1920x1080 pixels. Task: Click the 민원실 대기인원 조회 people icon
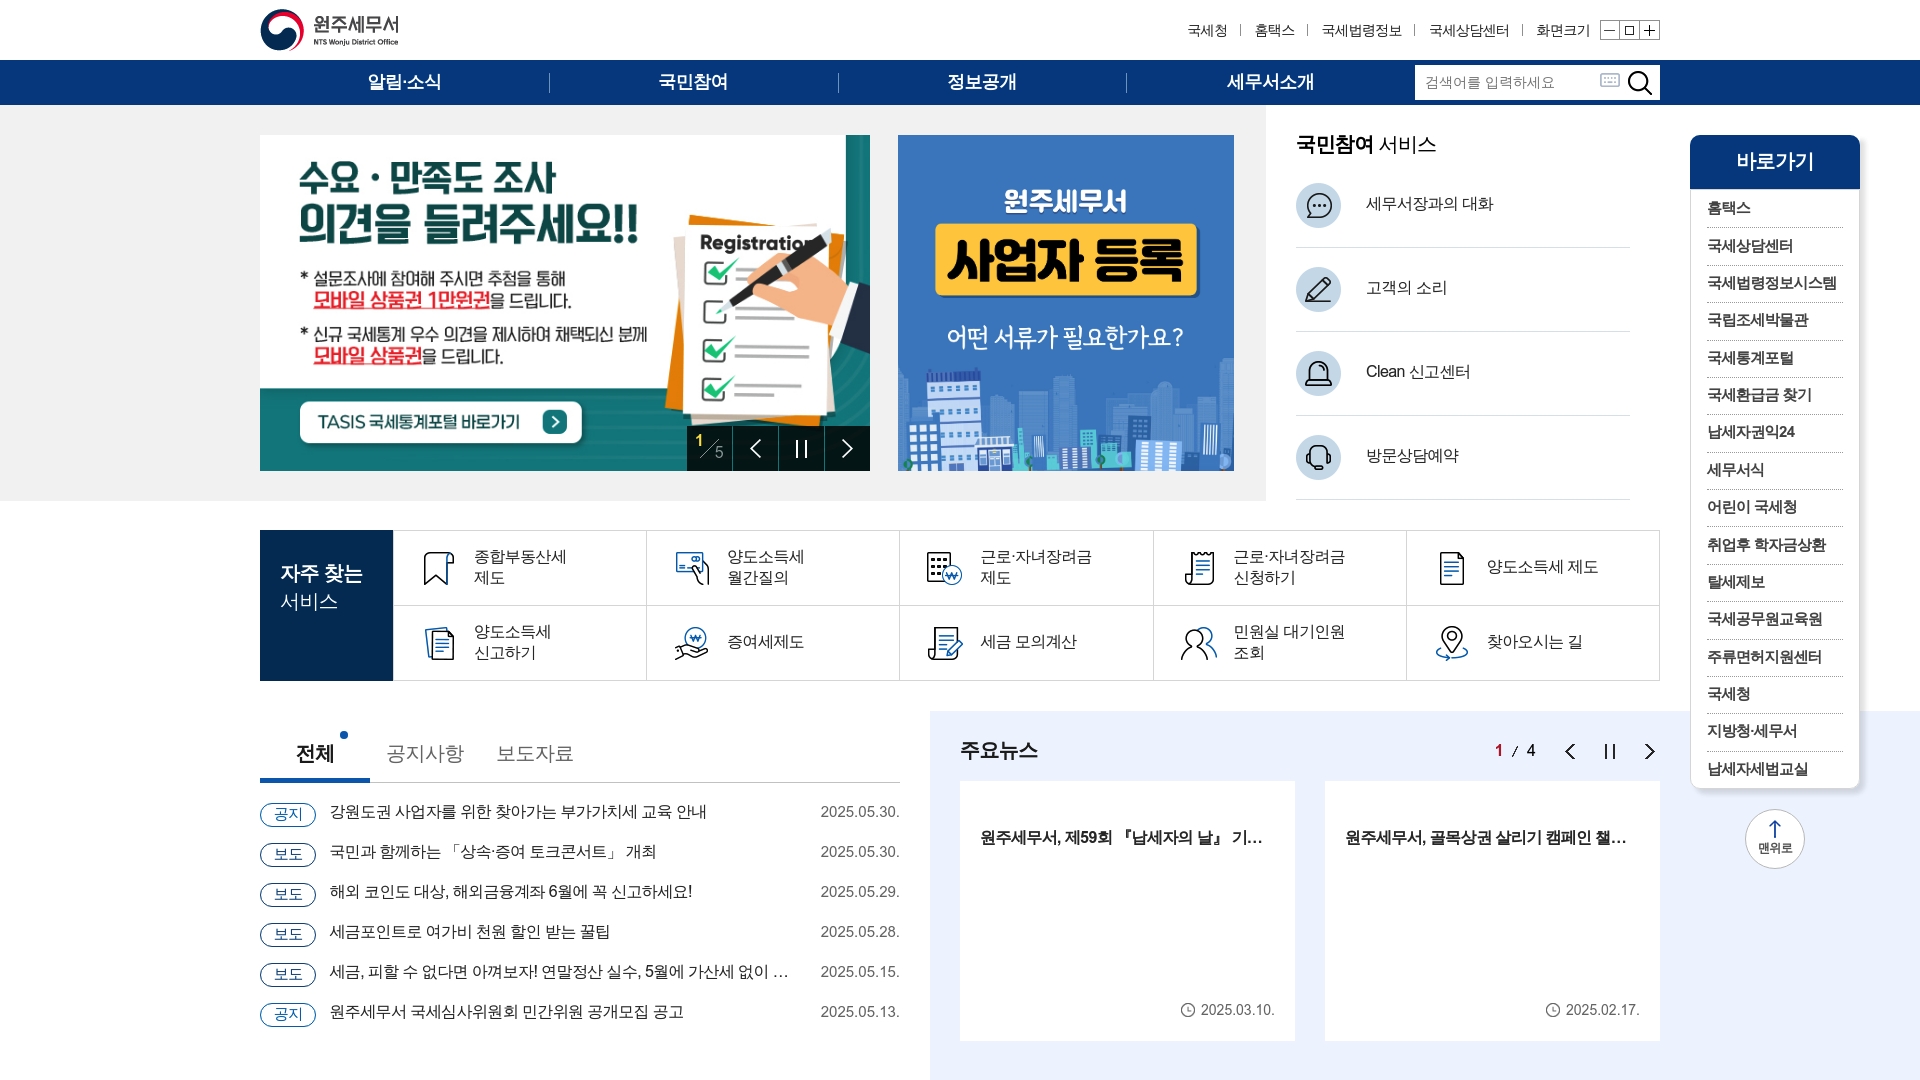[x=1199, y=643]
